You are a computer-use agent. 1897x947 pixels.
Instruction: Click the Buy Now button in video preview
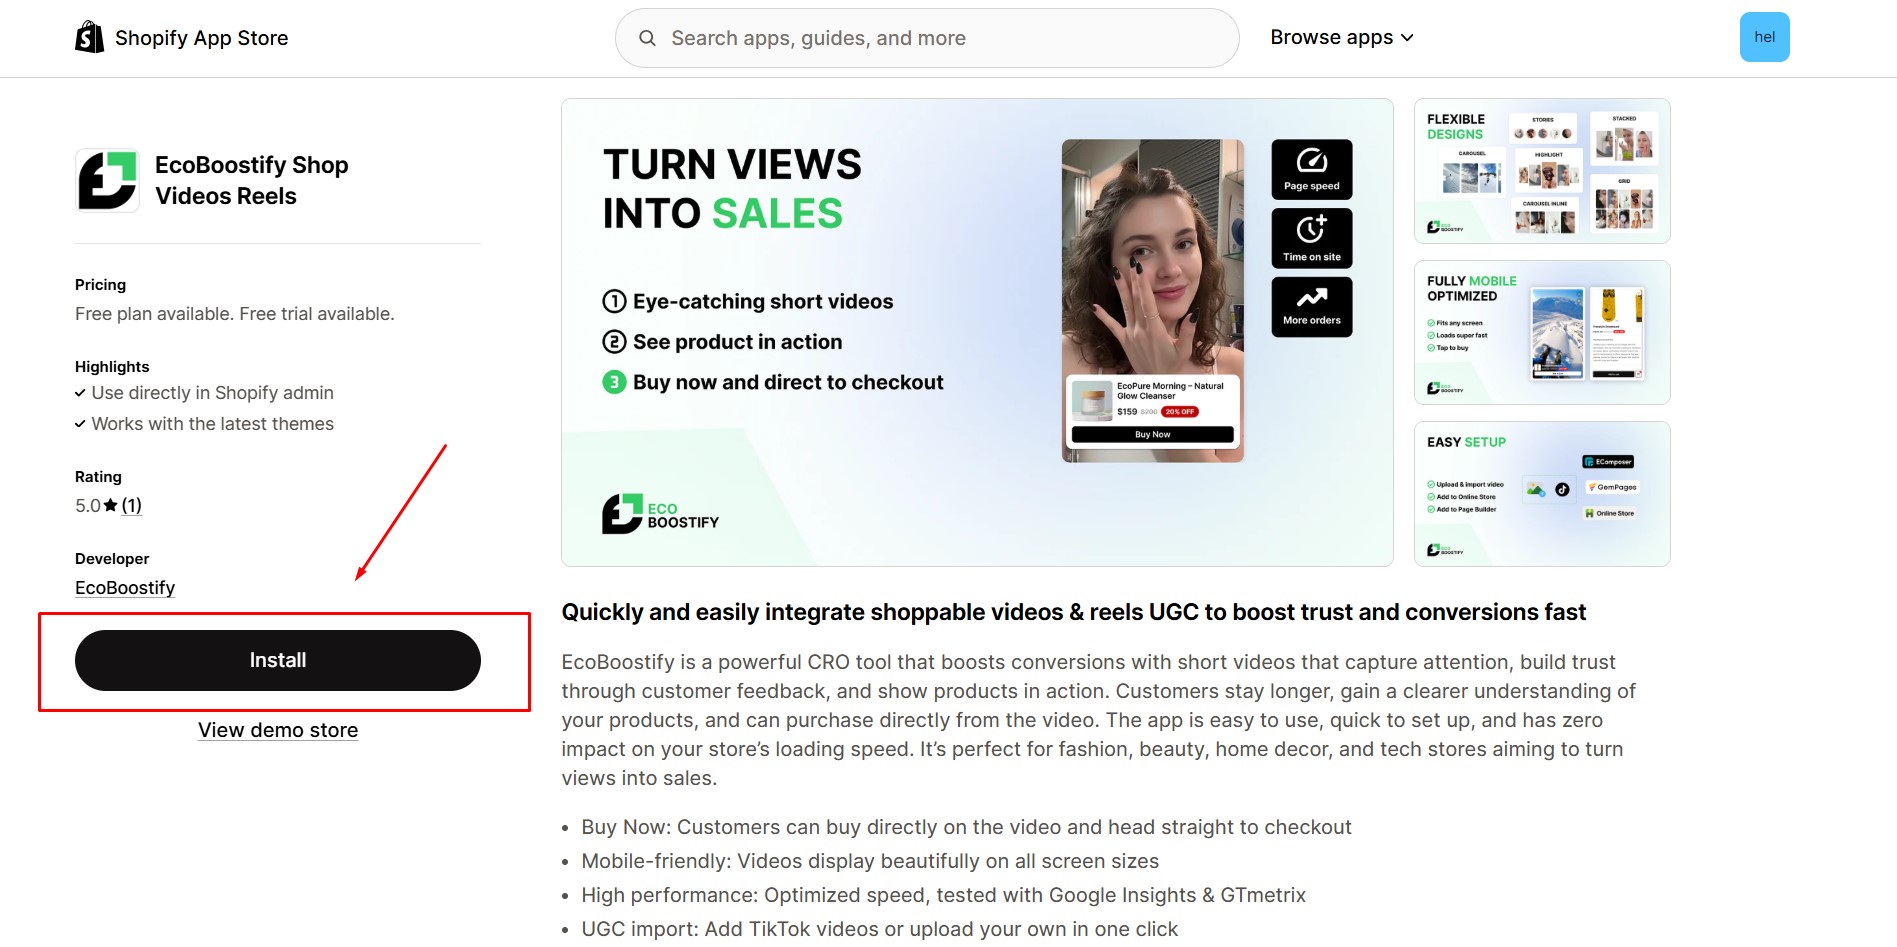(1152, 435)
